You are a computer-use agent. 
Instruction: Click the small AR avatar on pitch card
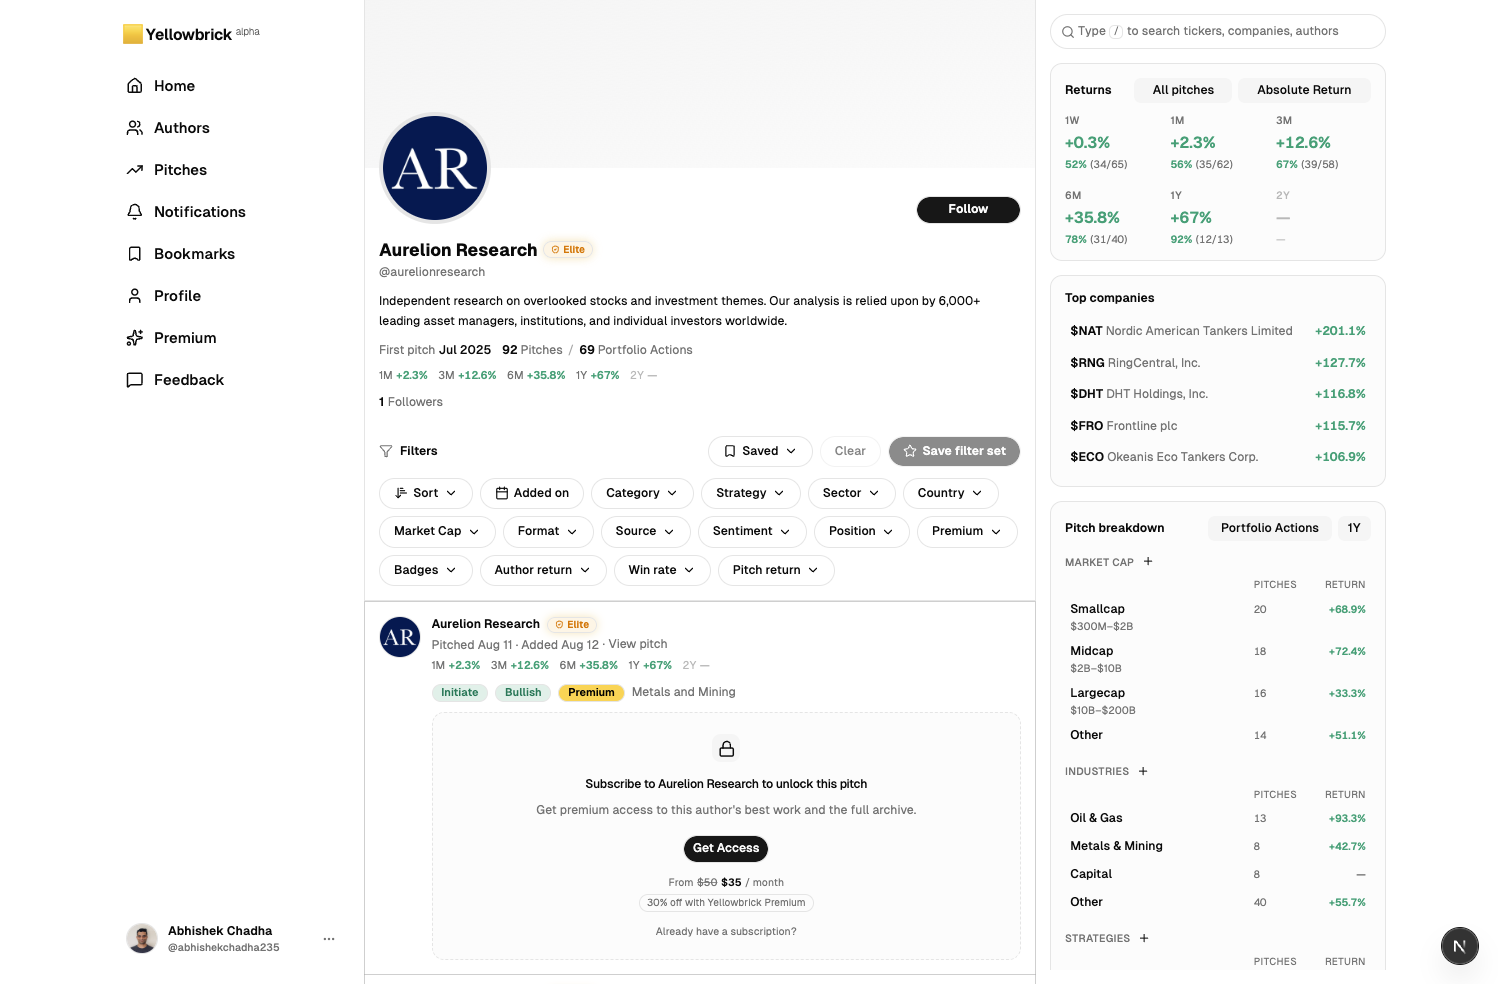[400, 637]
